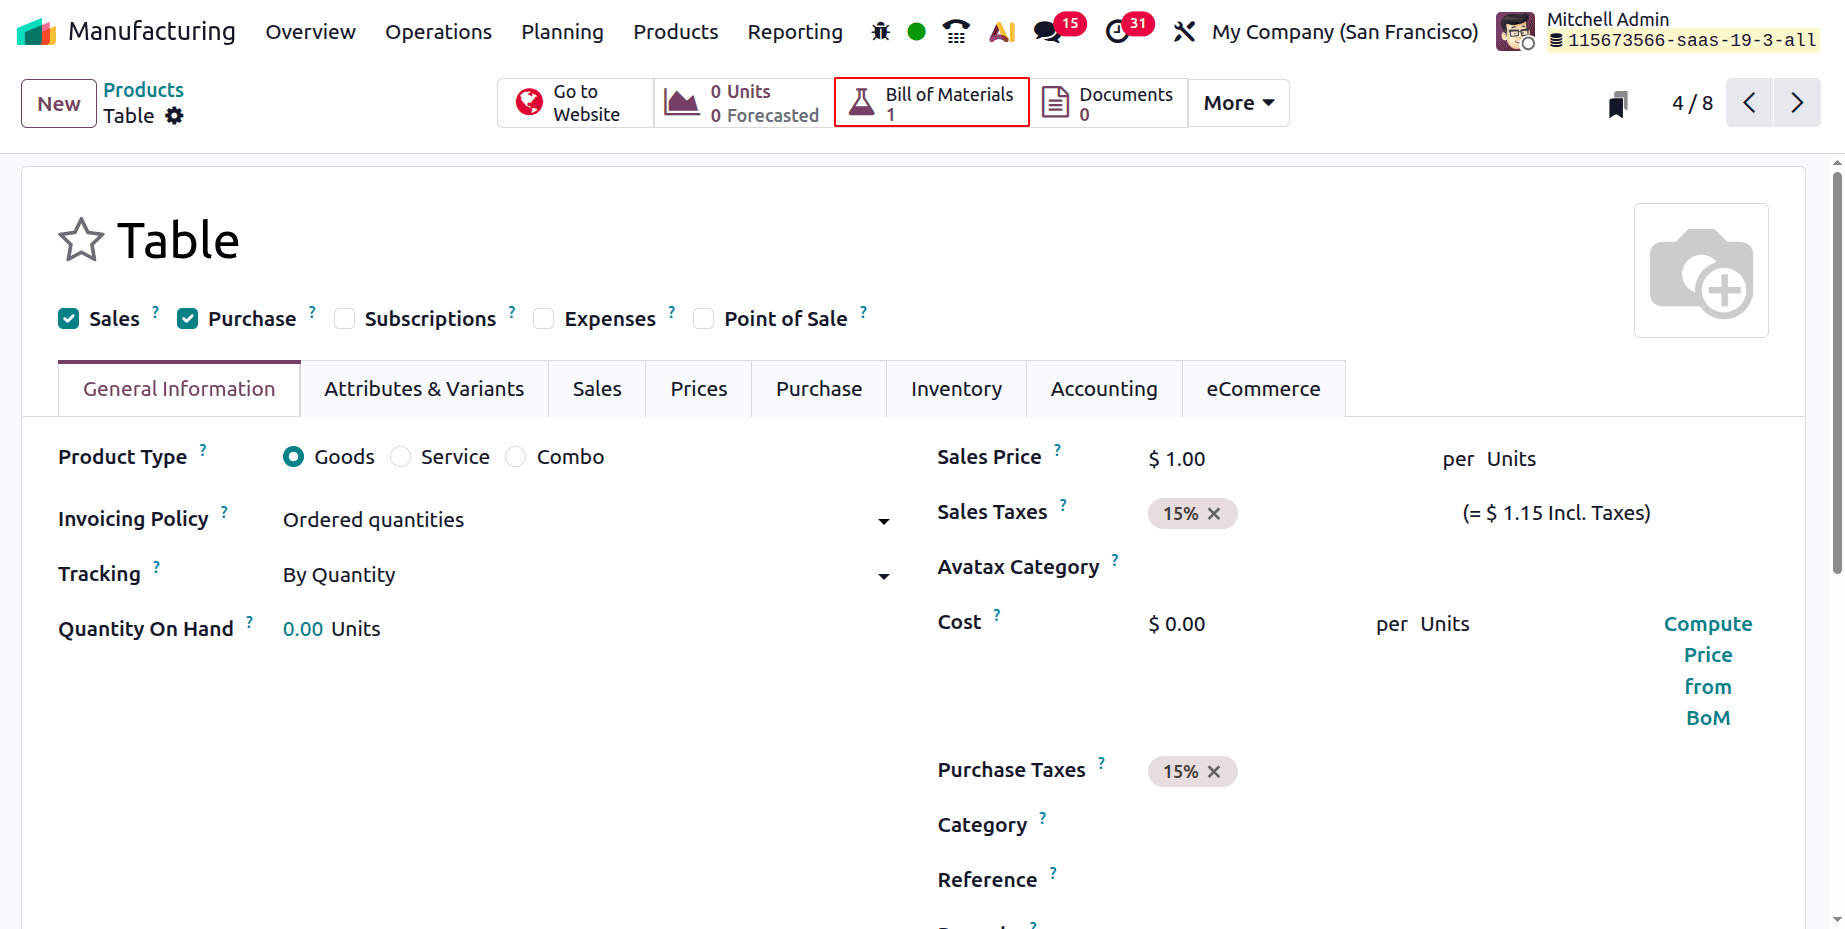Select the Goods product type
Screen dimensions: 1845x929
[293, 457]
